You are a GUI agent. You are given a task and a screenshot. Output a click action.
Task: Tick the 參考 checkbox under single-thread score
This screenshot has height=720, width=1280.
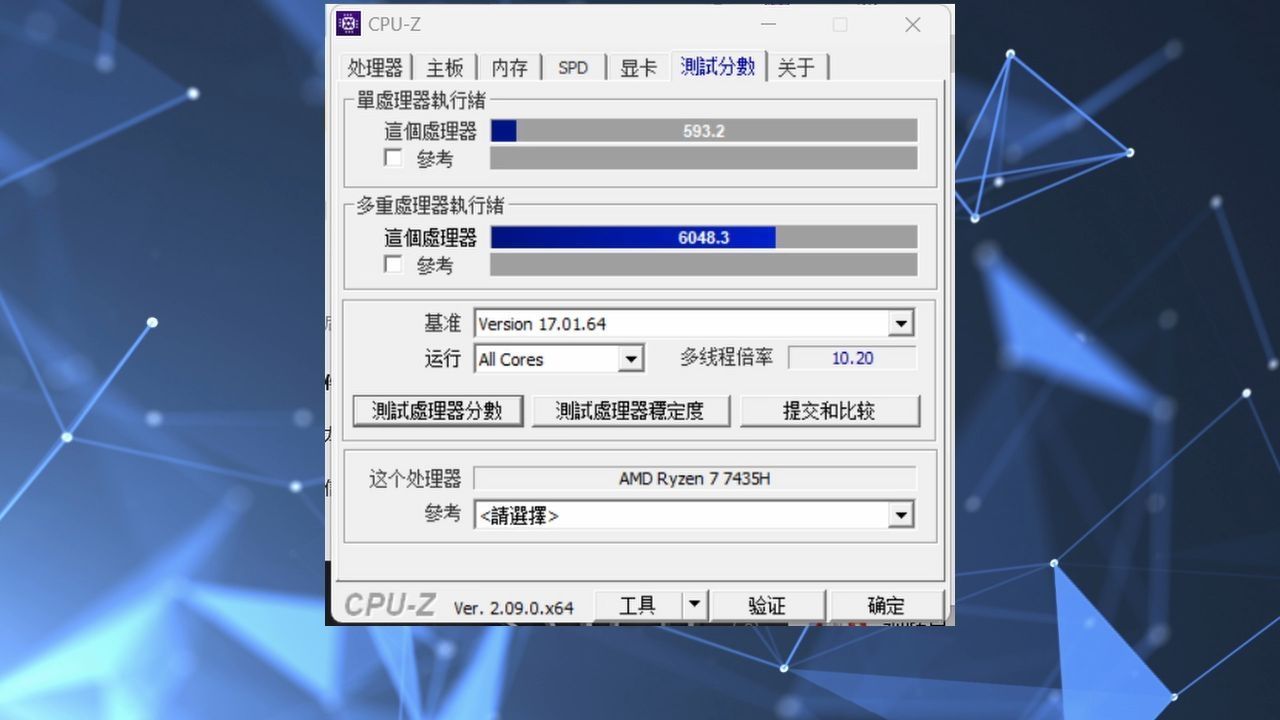394,158
